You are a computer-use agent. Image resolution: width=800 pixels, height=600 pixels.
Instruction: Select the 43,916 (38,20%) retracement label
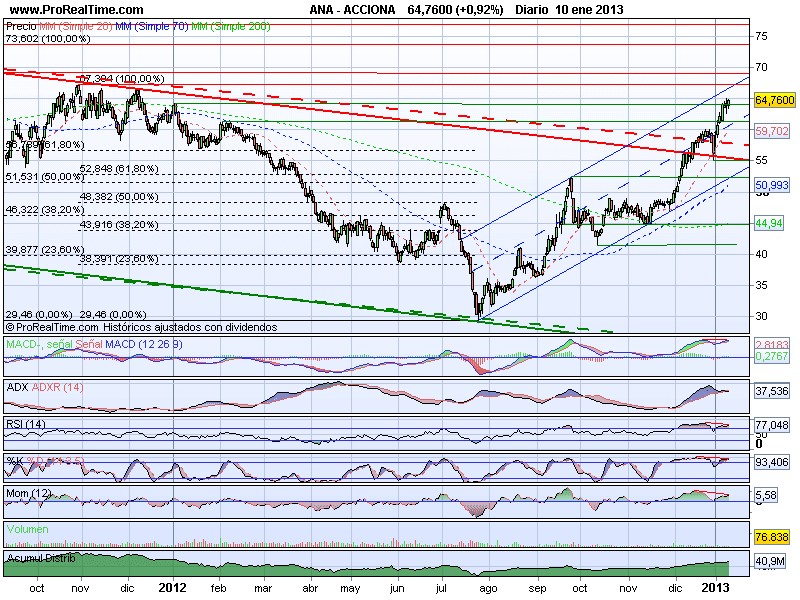click(119, 224)
